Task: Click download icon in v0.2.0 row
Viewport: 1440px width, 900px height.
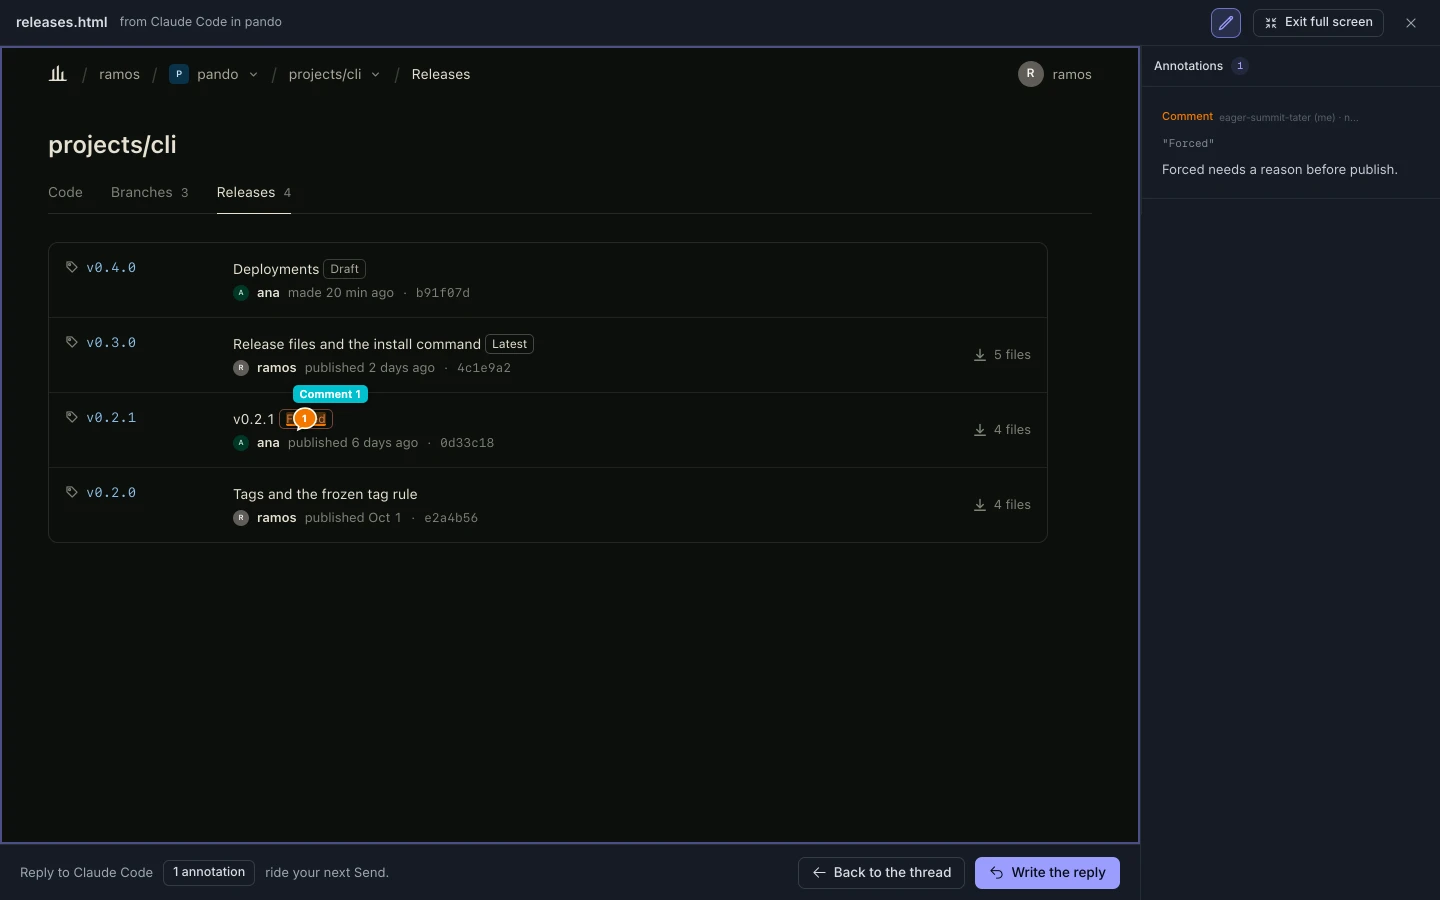Action: pos(980,505)
